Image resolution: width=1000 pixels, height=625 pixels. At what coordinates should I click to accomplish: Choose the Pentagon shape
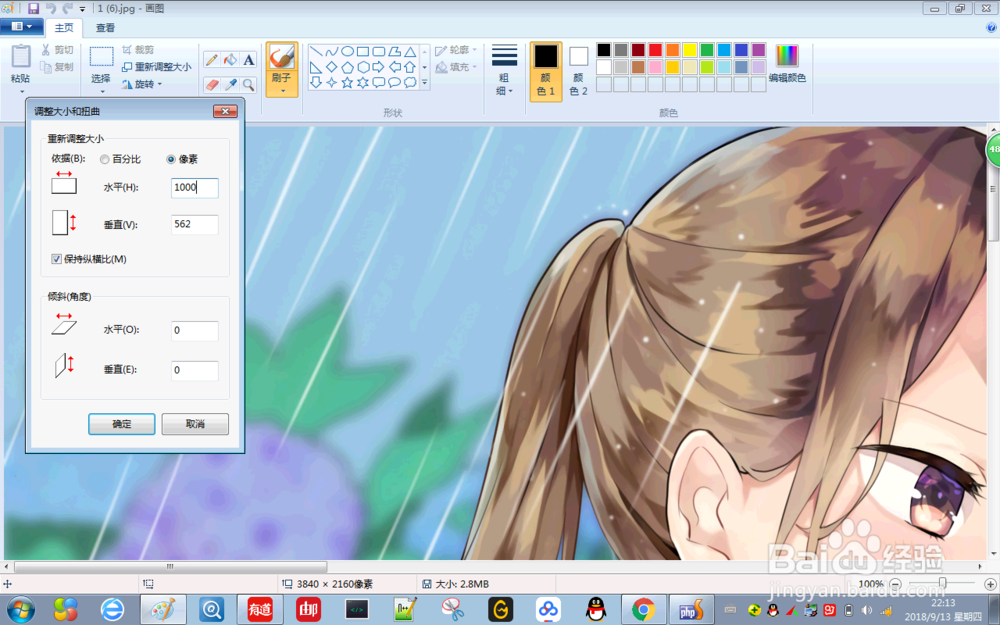[348, 67]
